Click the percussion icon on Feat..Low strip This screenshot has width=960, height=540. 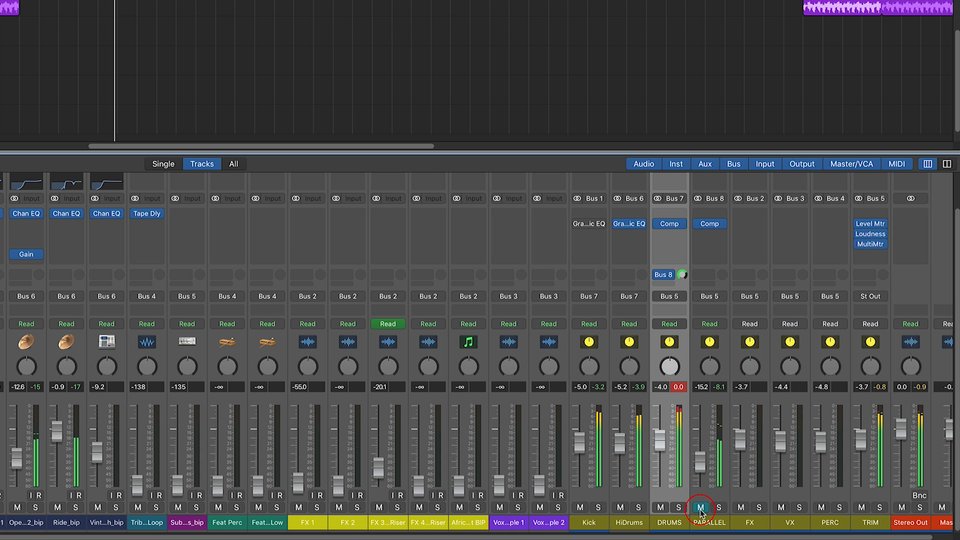(x=268, y=342)
